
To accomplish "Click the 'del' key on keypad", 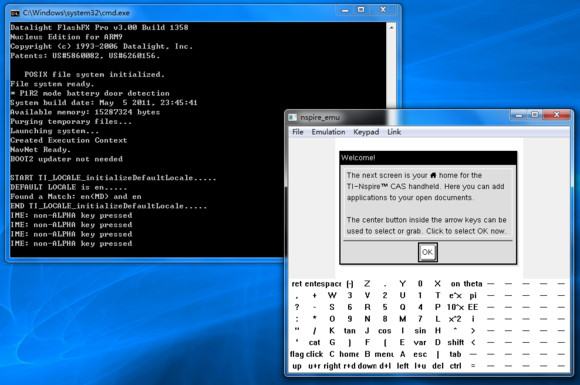I will (x=438, y=366).
